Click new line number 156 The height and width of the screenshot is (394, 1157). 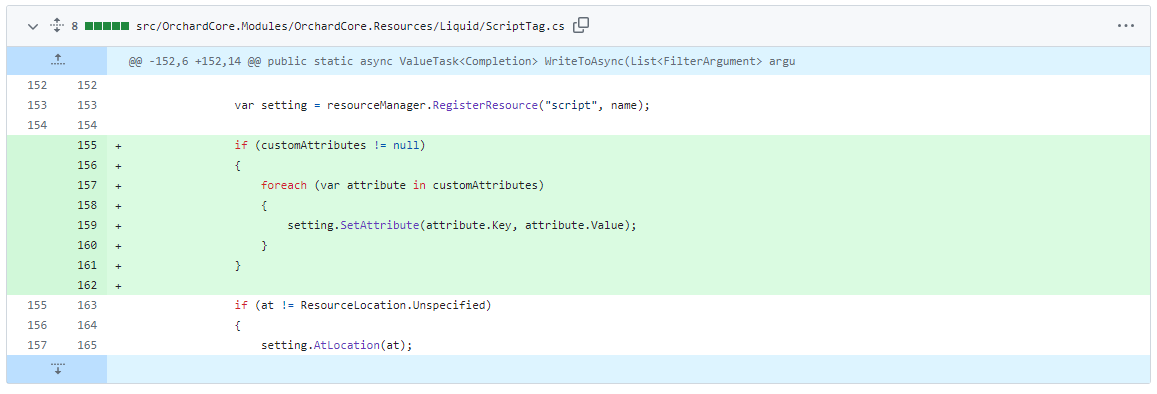click(x=87, y=165)
